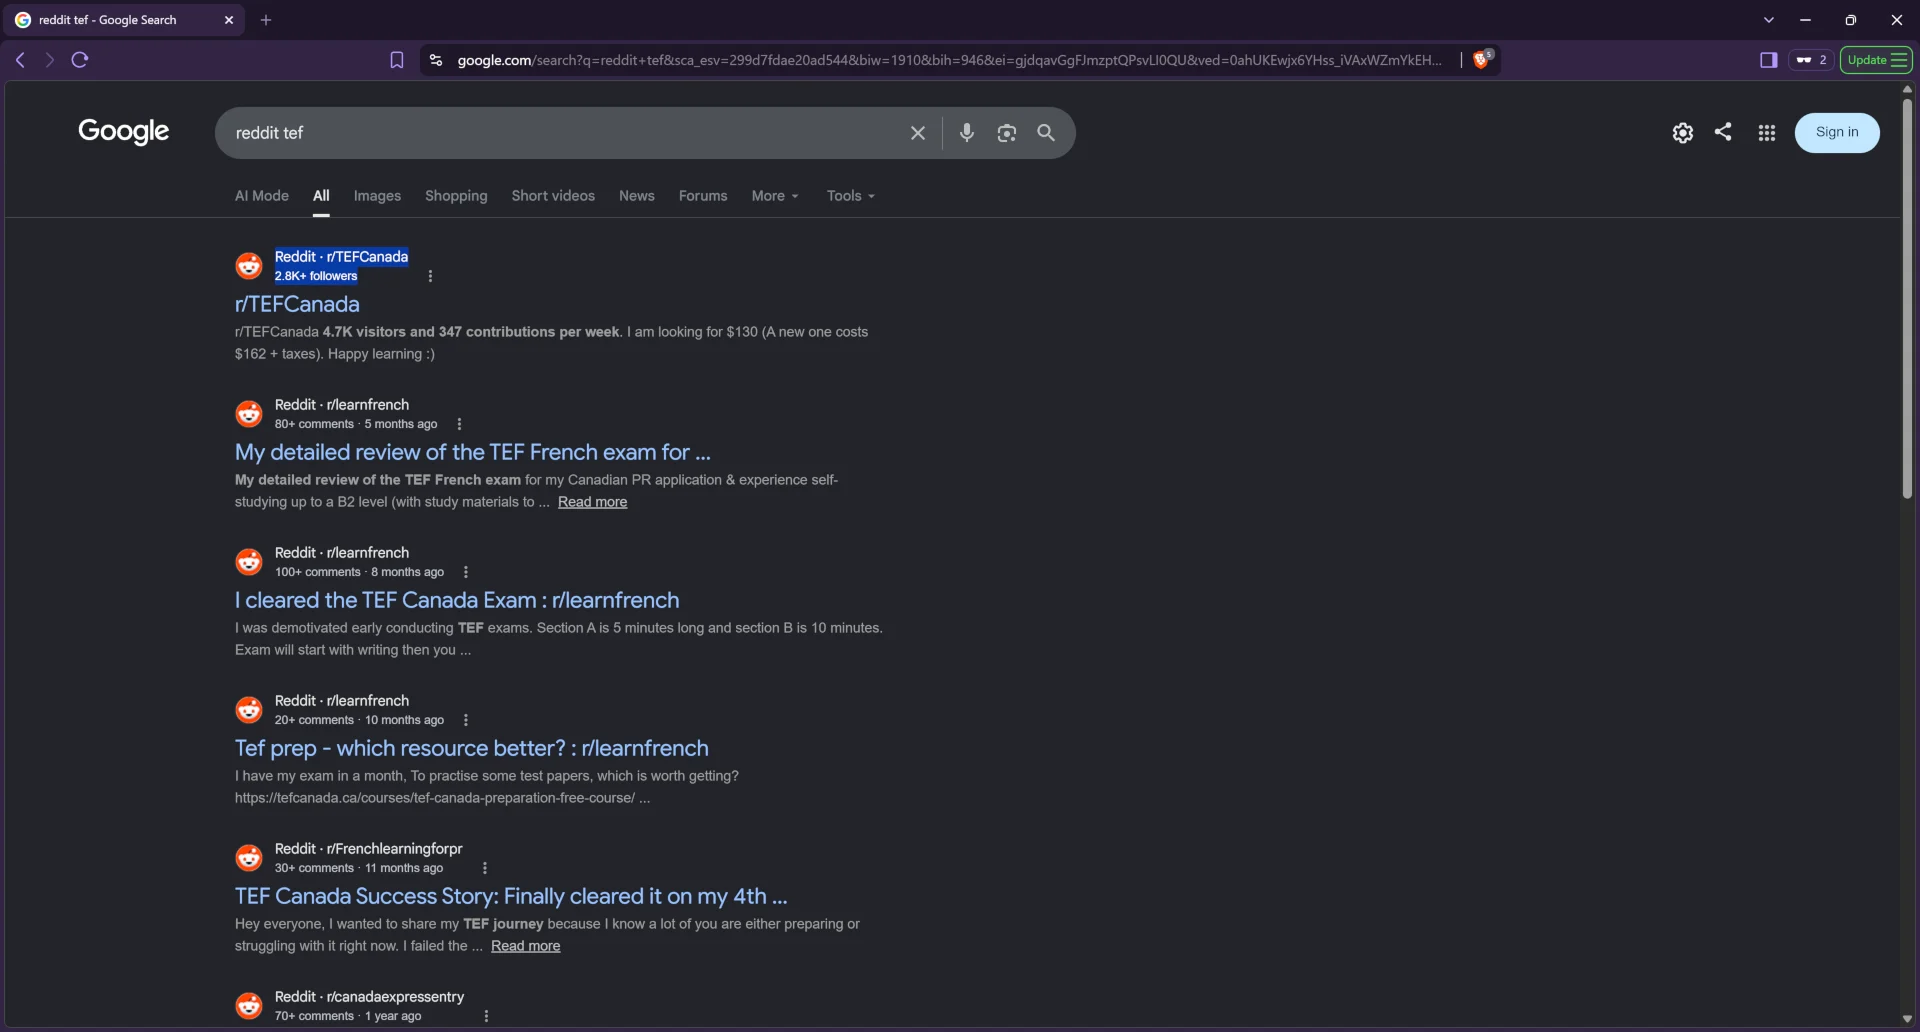Image resolution: width=1920 pixels, height=1032 pixels.
Task: Switch to AI Mode tab
Action: [x=262, y=196]
